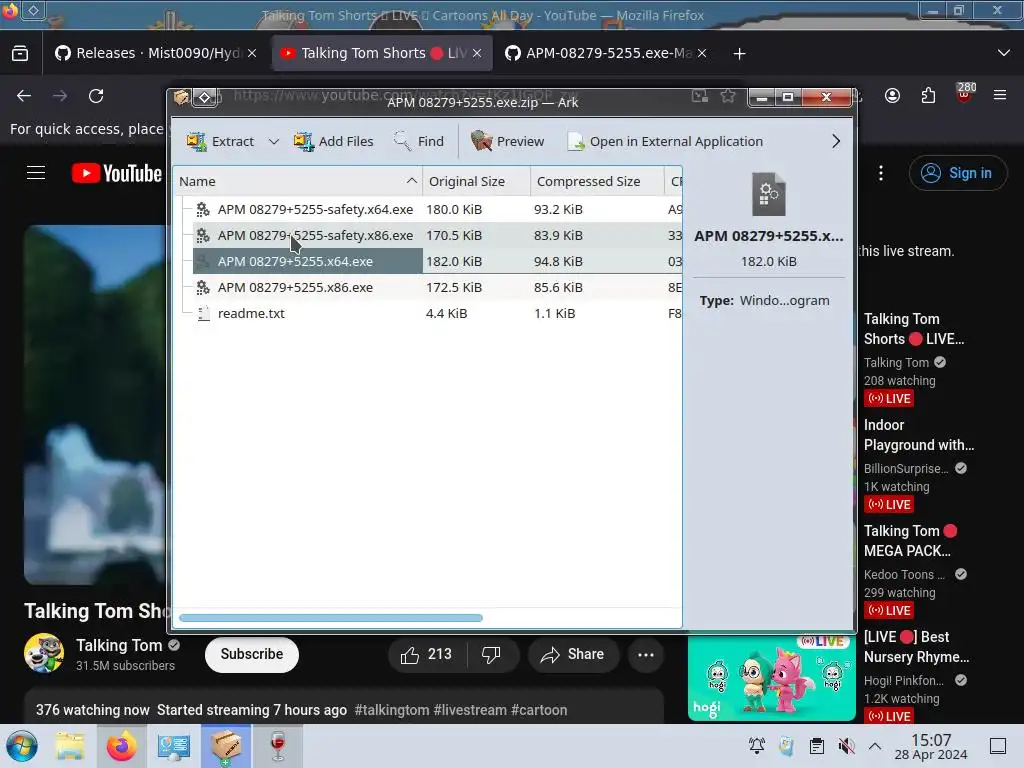
Task: Open Firefox View icon
Action: pos(20,53)
